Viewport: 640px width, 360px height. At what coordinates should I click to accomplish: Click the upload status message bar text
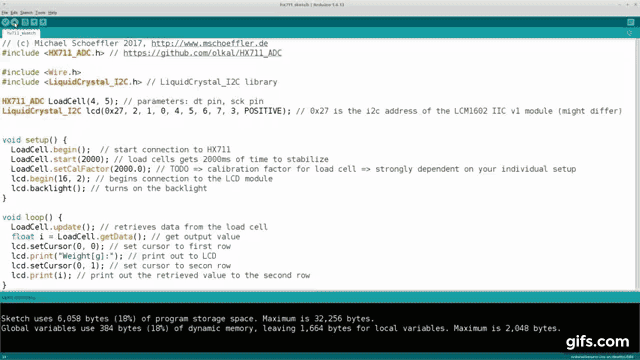pyautogui.click(x=19, y=298)
